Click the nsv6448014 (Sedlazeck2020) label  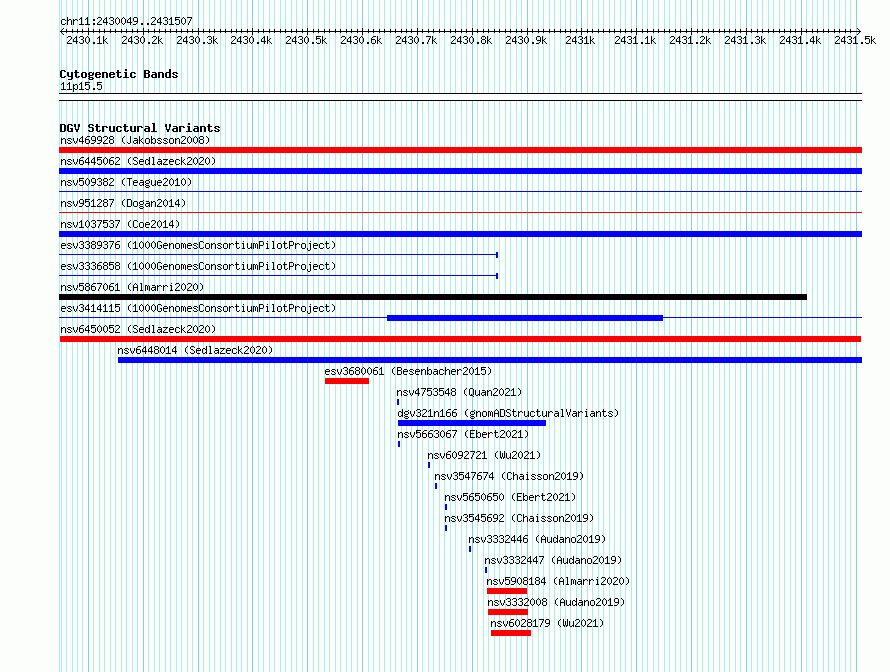coord(195,350)
